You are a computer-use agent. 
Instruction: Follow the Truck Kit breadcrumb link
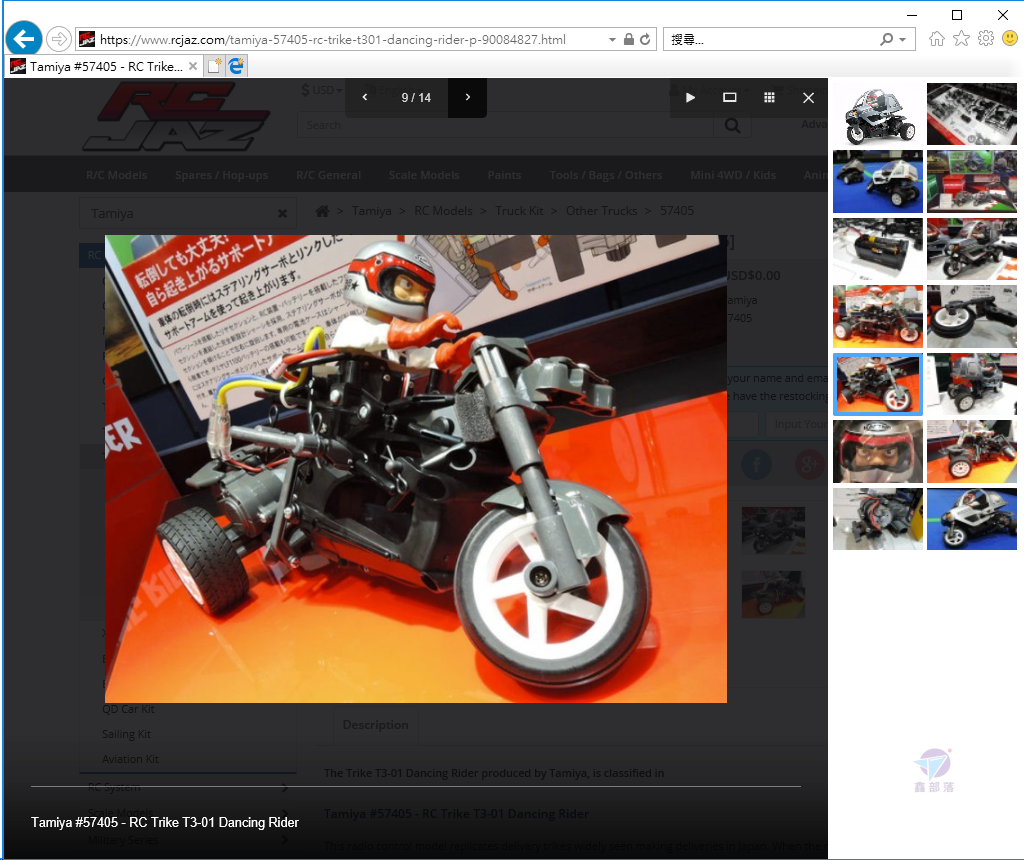tap(519, 211)
